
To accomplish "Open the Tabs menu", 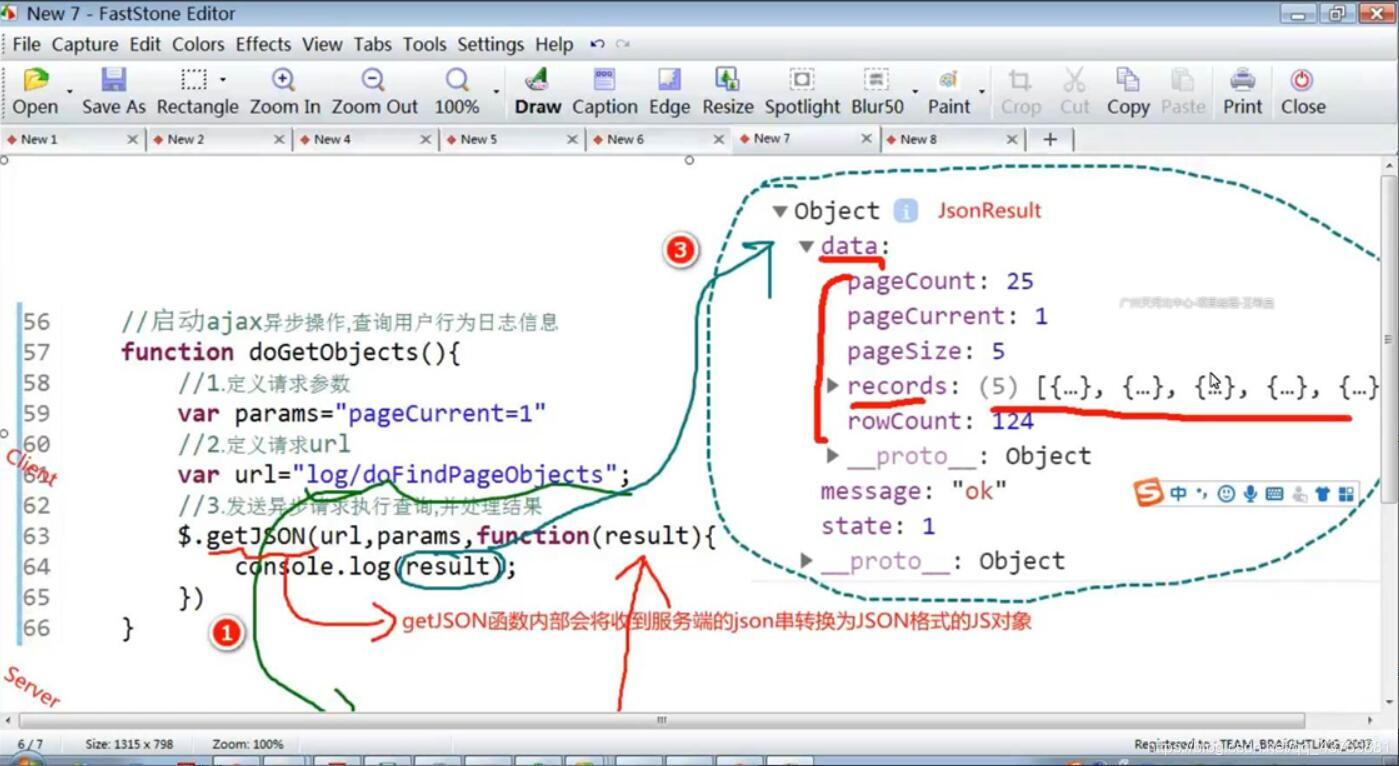I will [372, 44].
